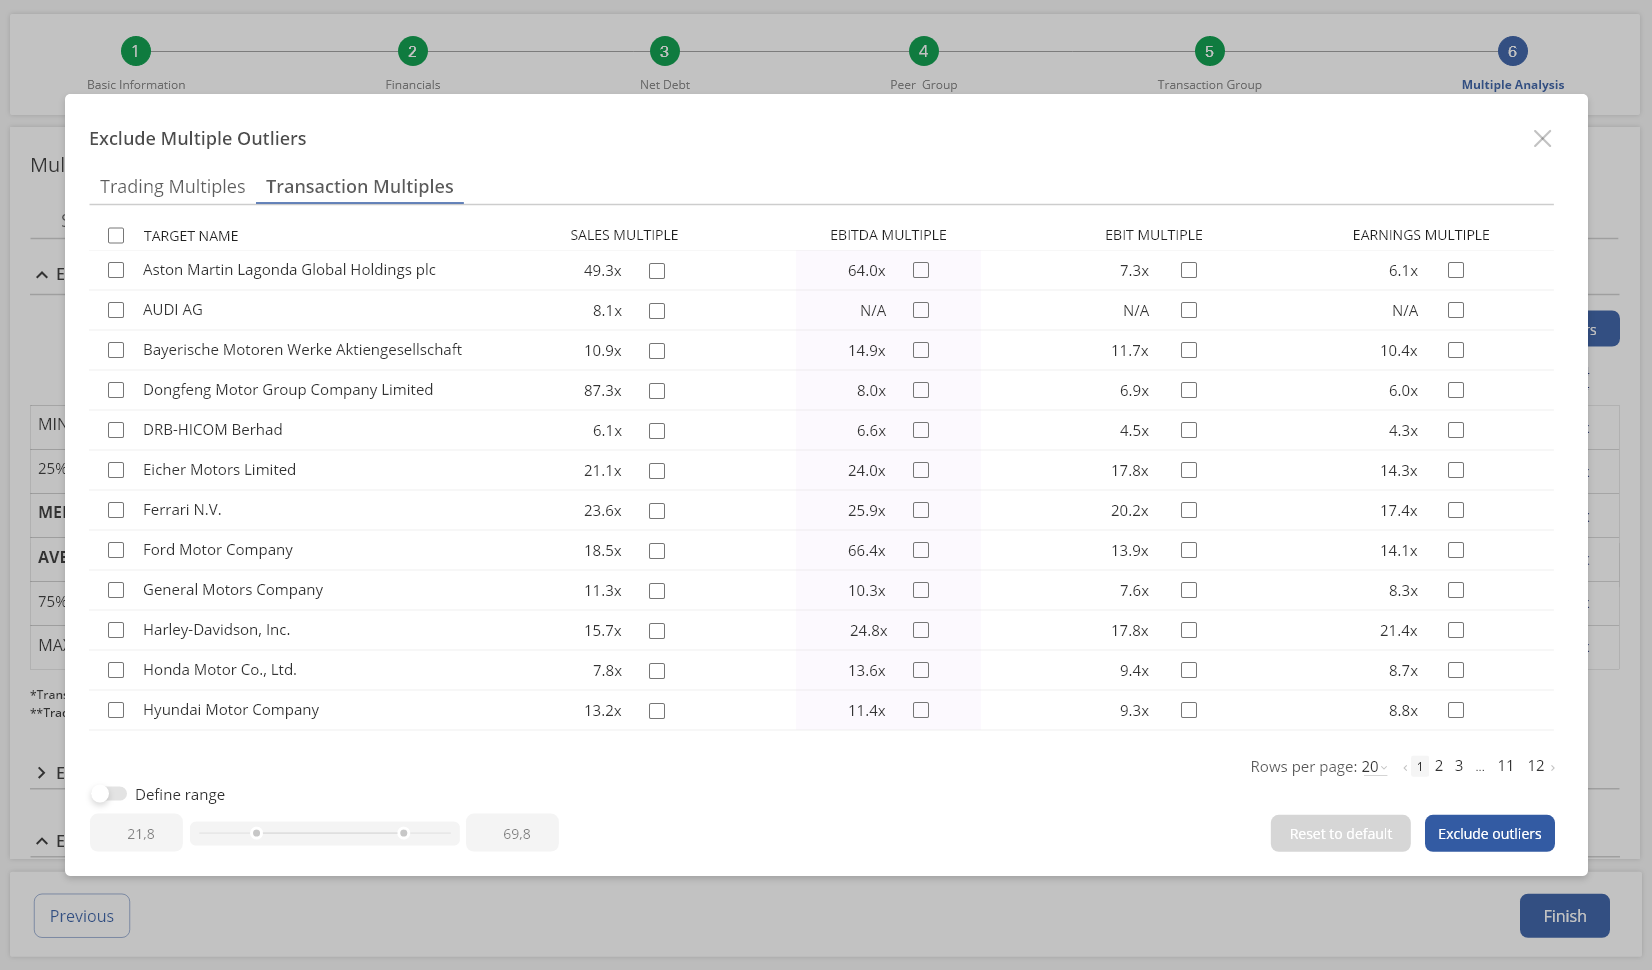Click the left handle of range slider
Image resolution: width=1652 pixels, height=970 pixels.
[x=257, y=833]
